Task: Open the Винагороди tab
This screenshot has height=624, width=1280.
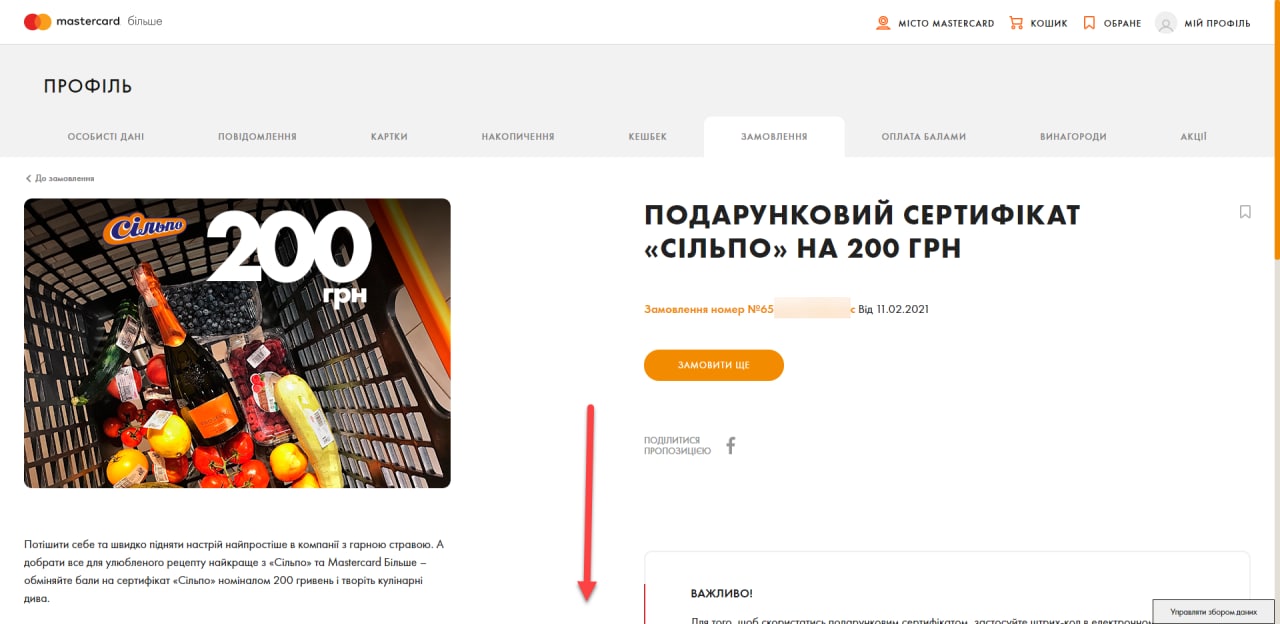Action: point(1073,137)
